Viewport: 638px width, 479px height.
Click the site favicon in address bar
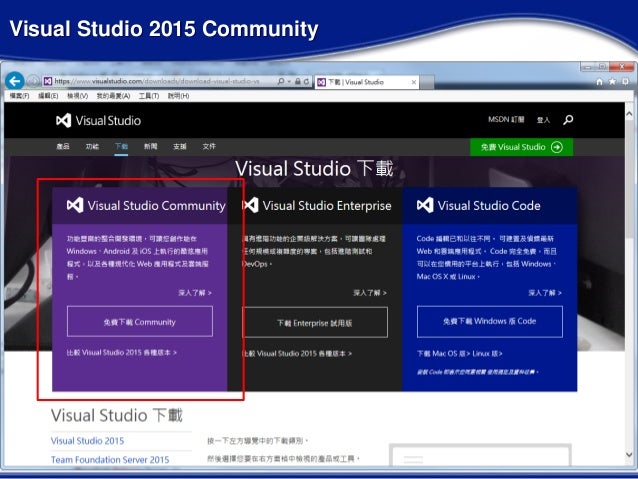click(48, 81)
